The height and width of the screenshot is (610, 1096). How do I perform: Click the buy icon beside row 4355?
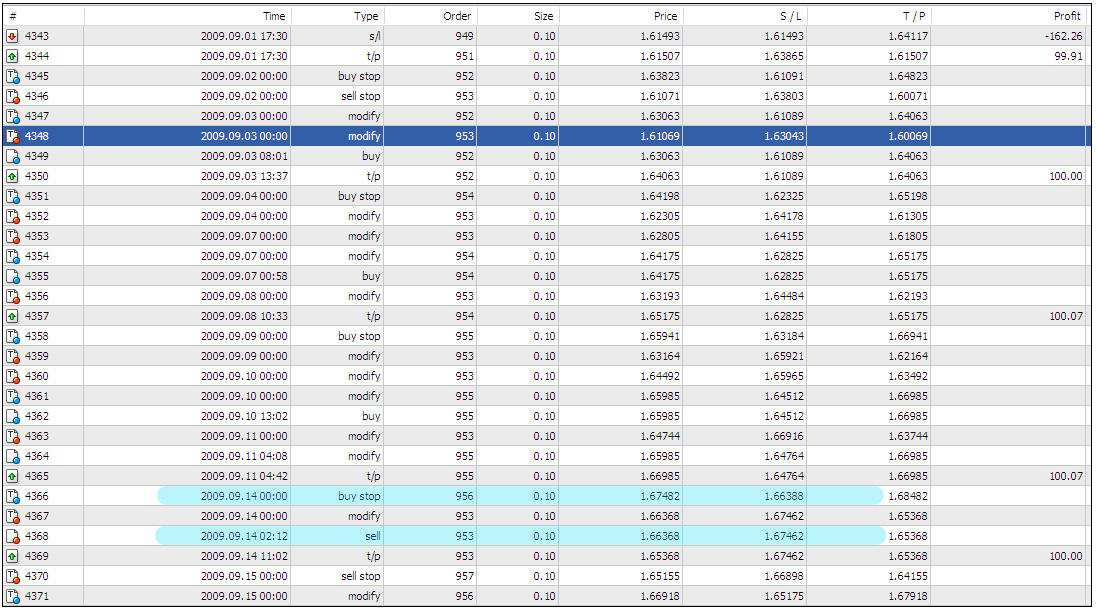coord(13,277)
